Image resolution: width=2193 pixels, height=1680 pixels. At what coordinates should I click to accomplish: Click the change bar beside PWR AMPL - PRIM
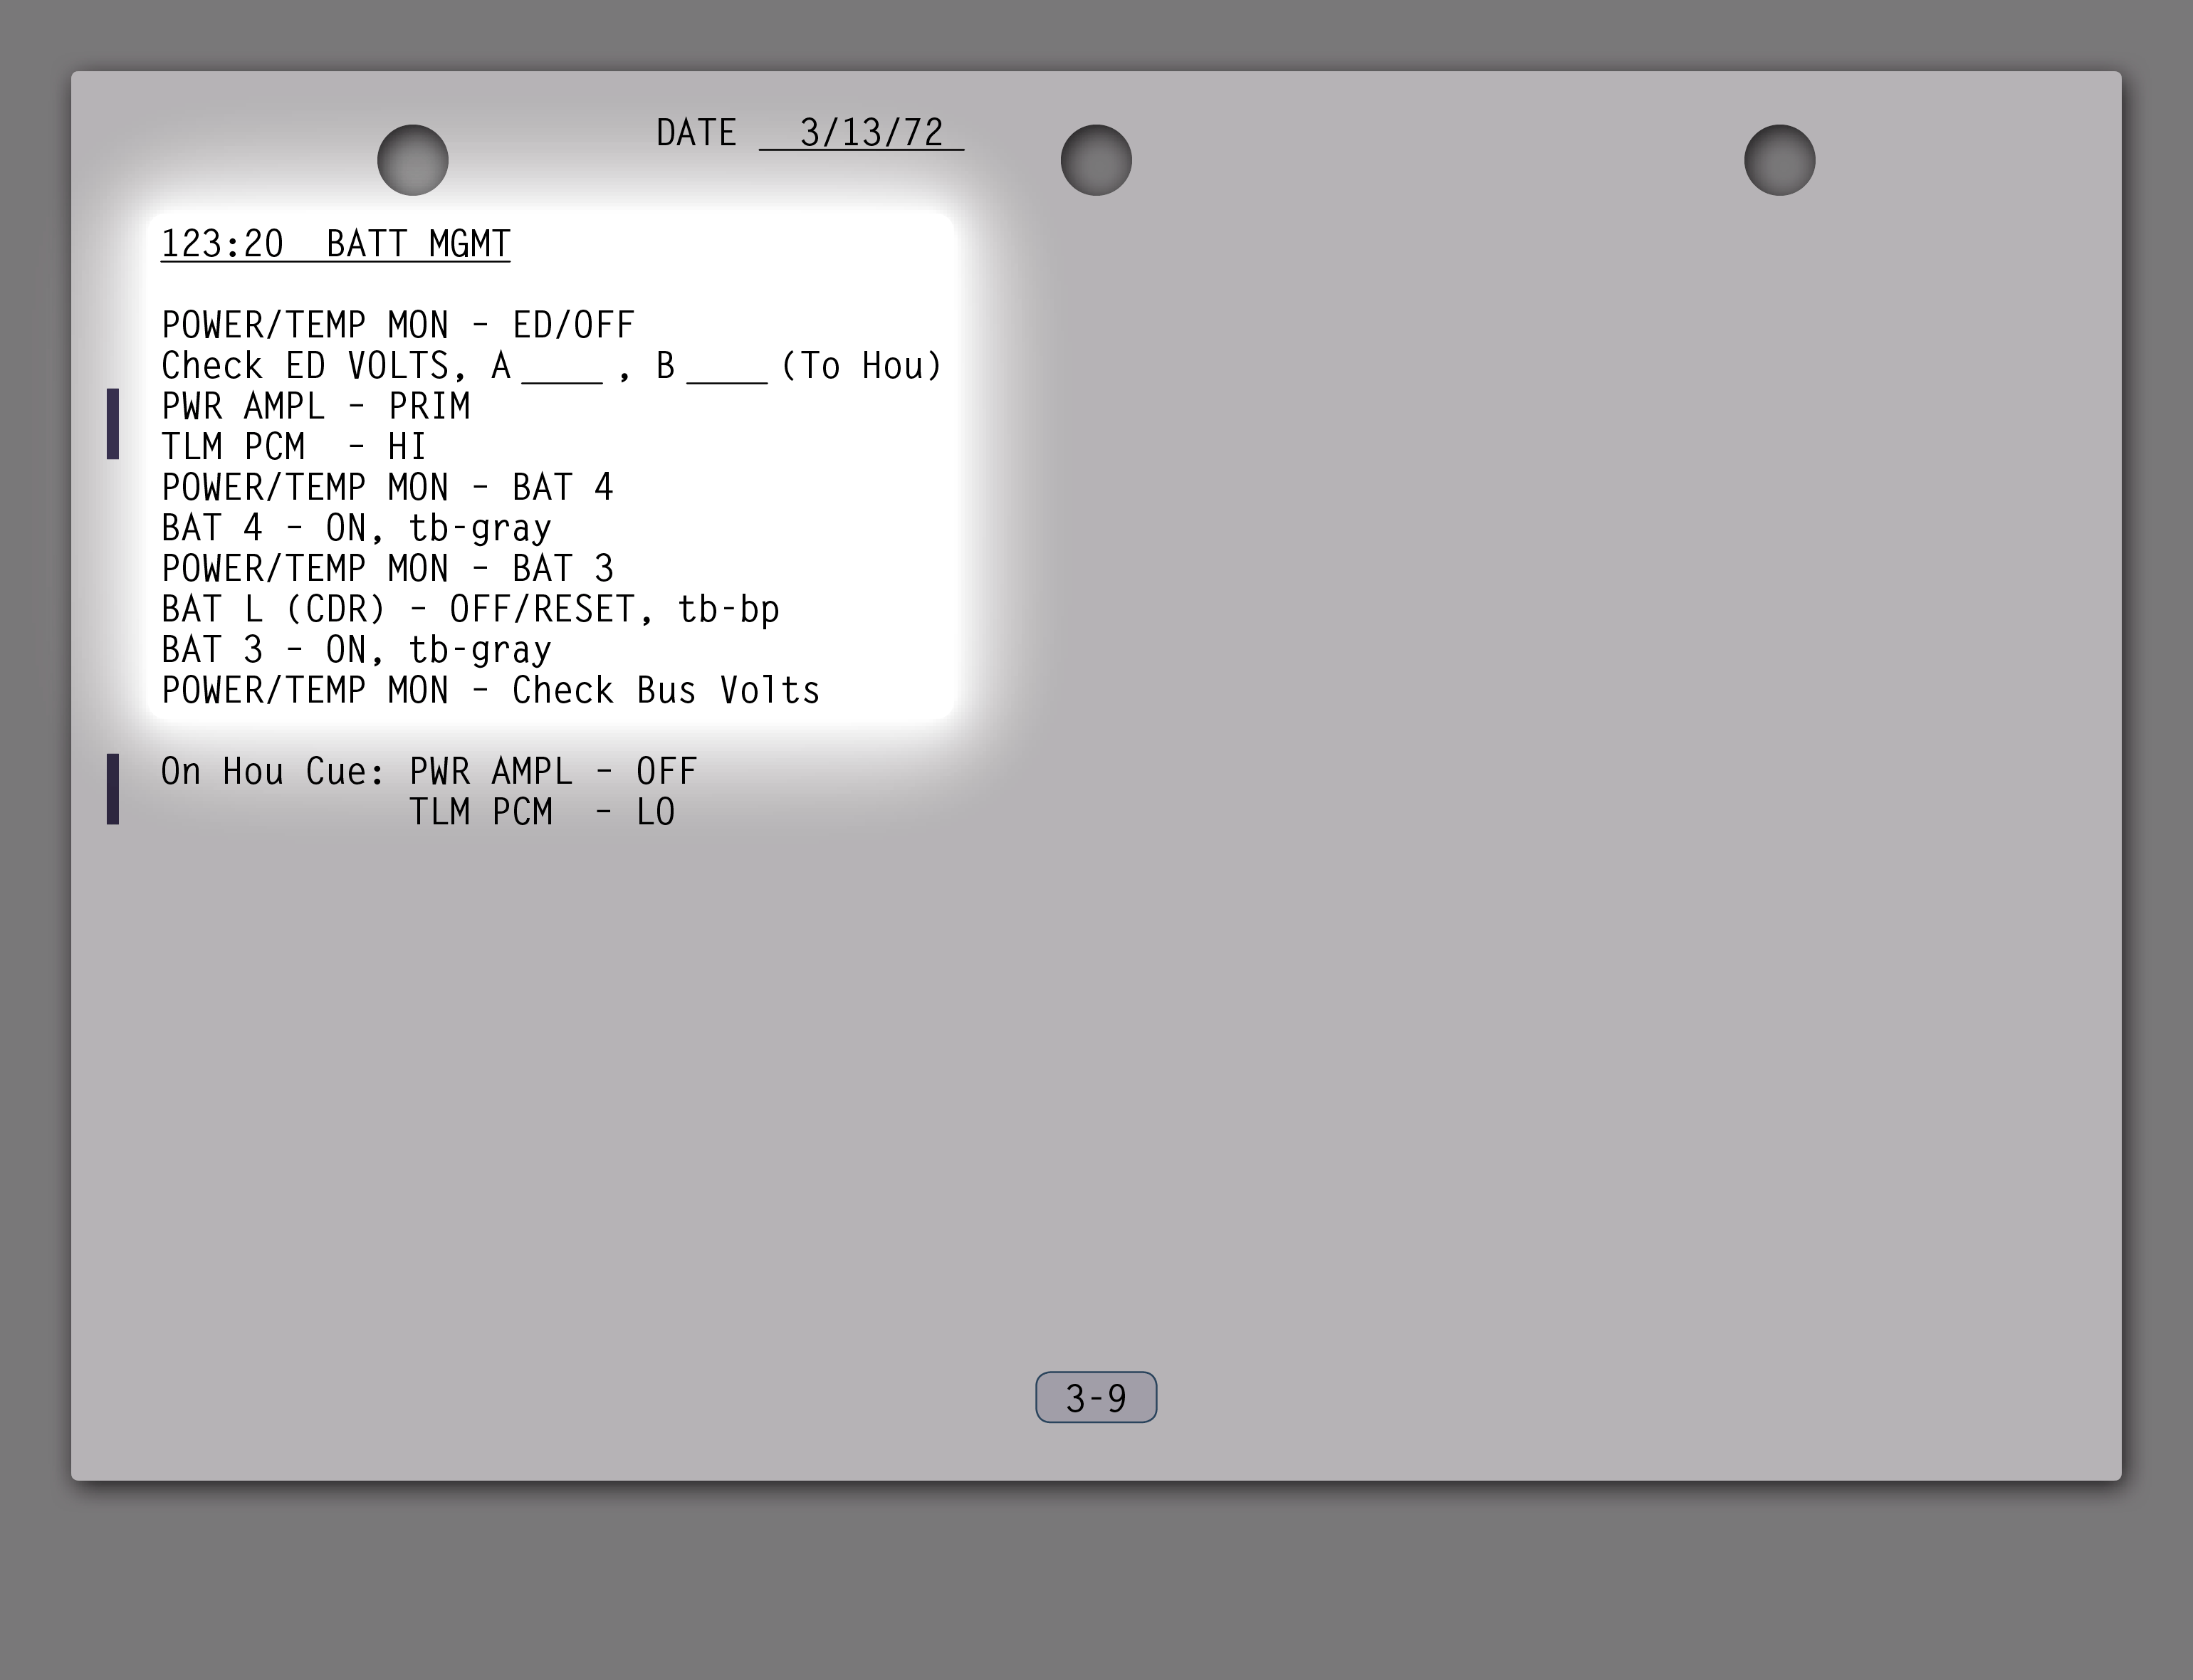[x=113, y=424]
